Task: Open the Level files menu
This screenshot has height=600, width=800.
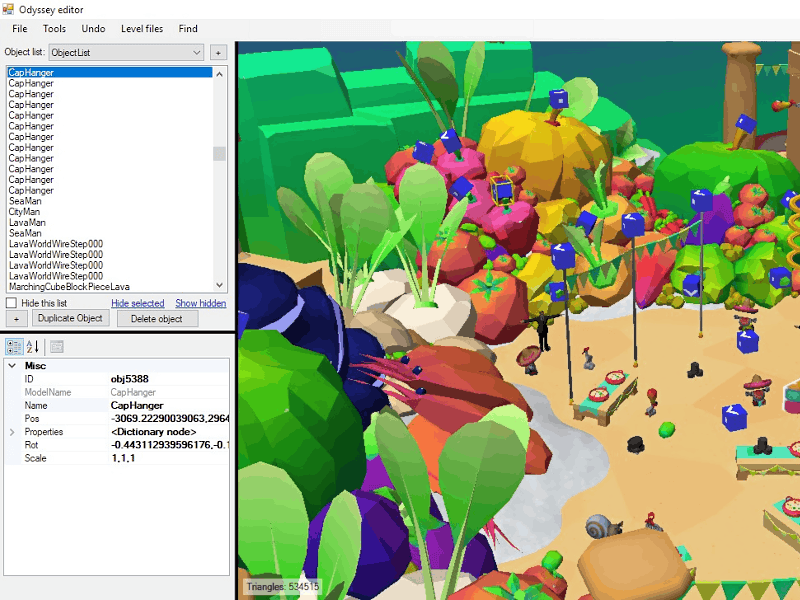Action: pyautogui.click(x=142, y=29)
